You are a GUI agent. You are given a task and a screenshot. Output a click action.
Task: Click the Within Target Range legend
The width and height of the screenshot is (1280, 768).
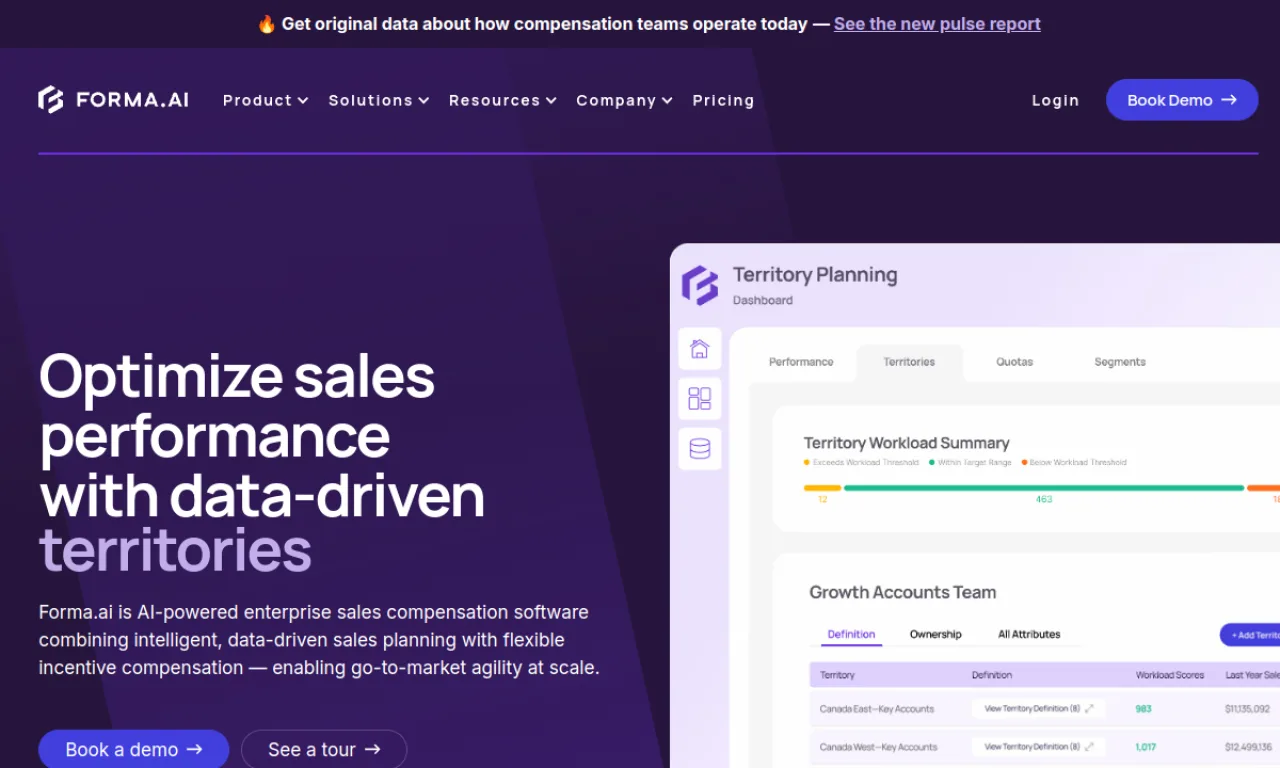click(970, 463)
